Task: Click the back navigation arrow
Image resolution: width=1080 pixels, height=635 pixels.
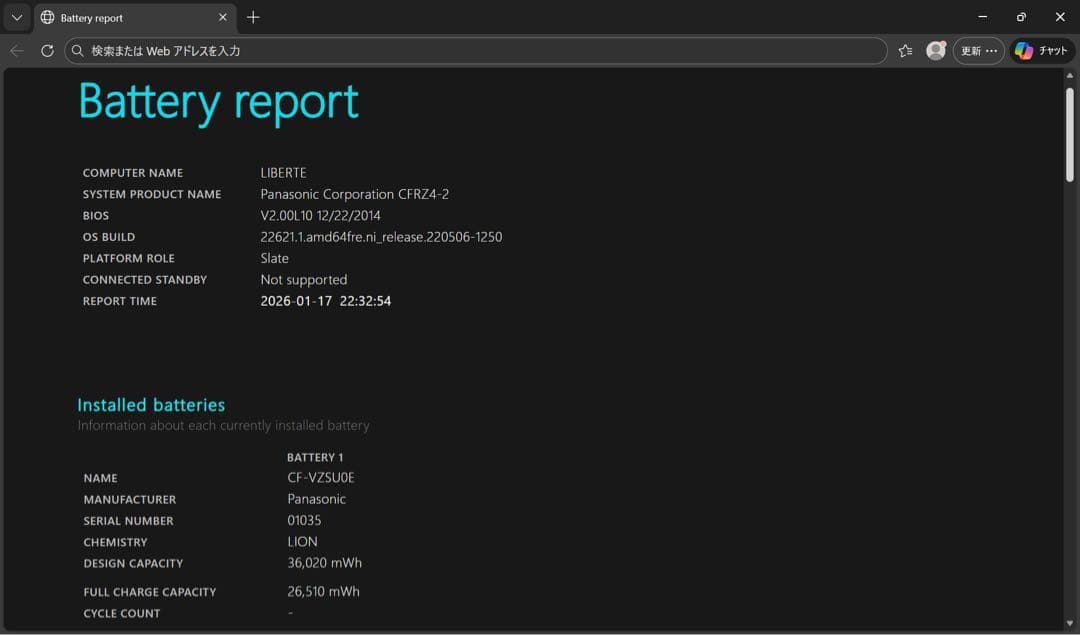Action: click(17, 50)
